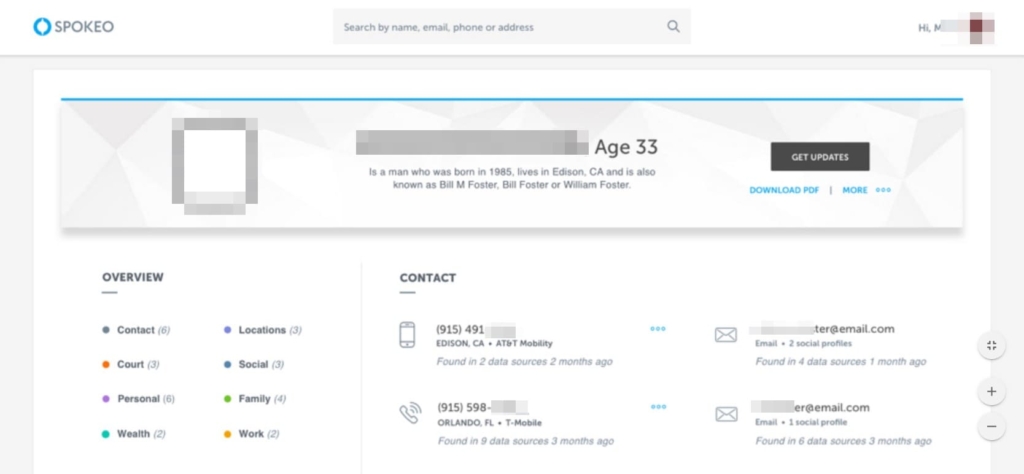
Task: Click the zoom out minus button
Action: tap(991, 426)
